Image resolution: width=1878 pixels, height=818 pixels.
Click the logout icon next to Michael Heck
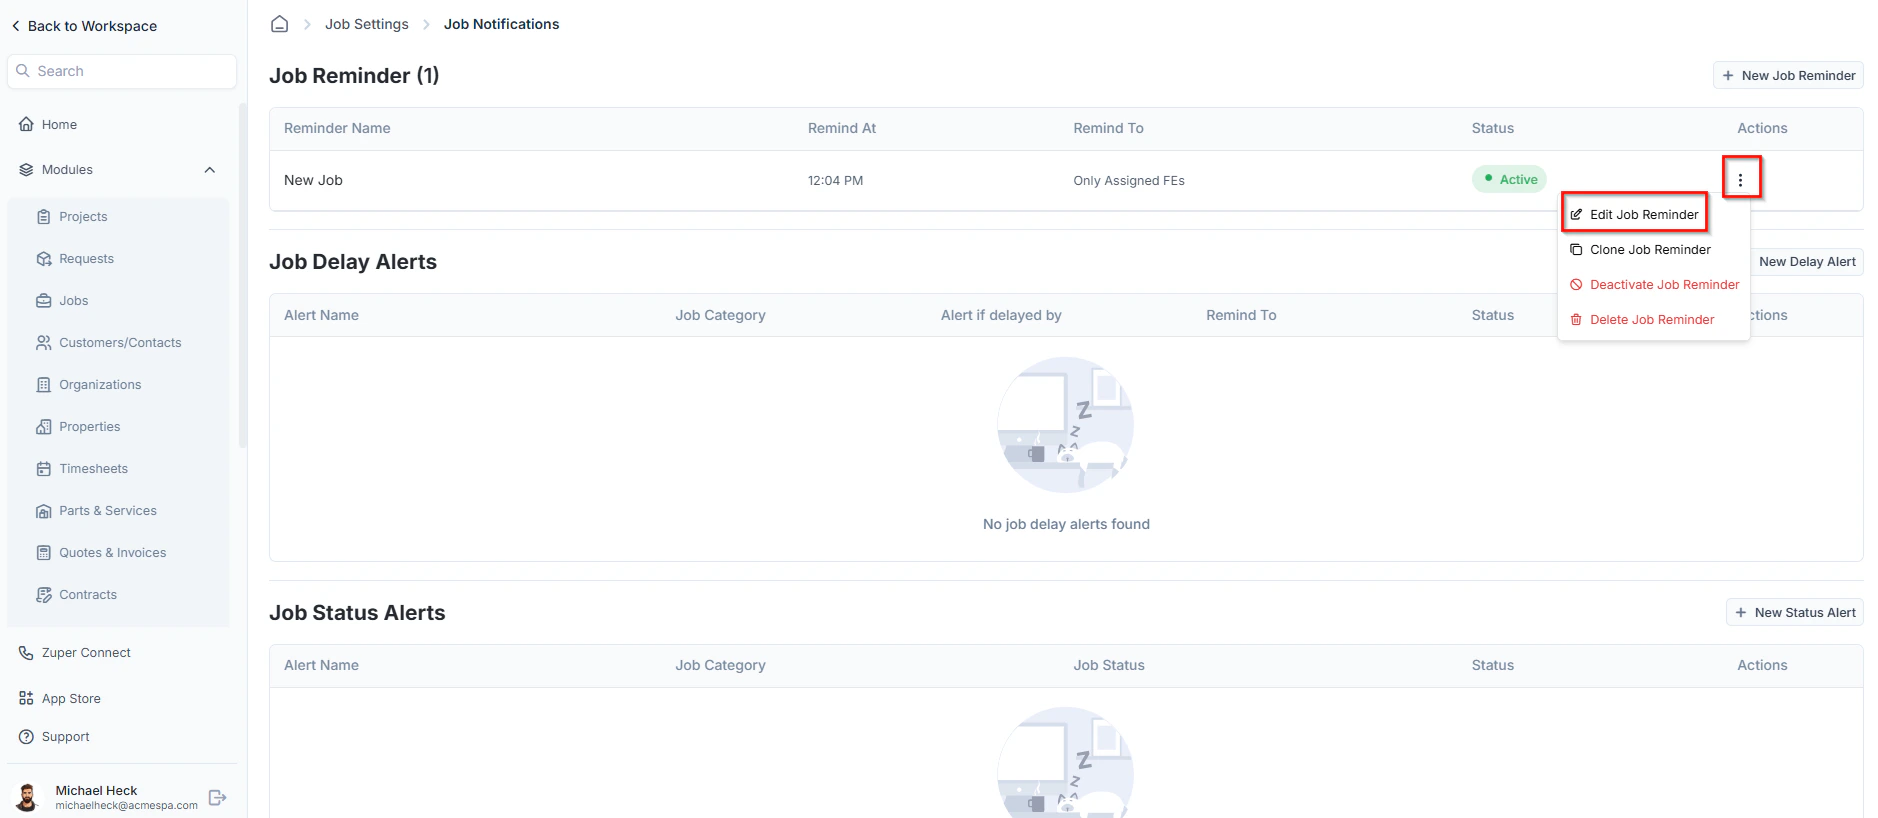click(217, 797)
